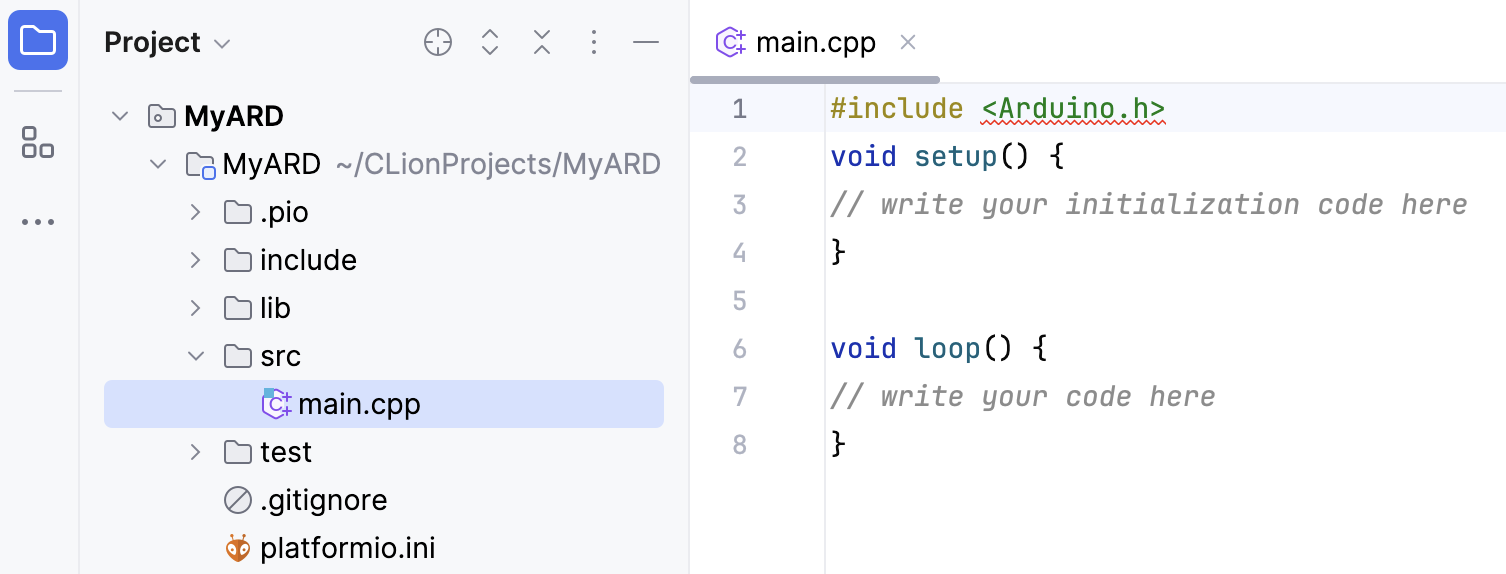The image size is (1506, 574).
Task: Click line number 5 in gutter
Action: [x=739, y=300]
